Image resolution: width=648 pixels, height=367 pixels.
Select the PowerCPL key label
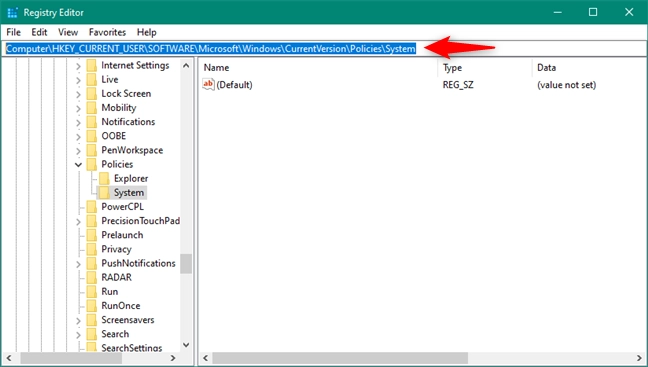pyautogui.click(x=122, y=207)
